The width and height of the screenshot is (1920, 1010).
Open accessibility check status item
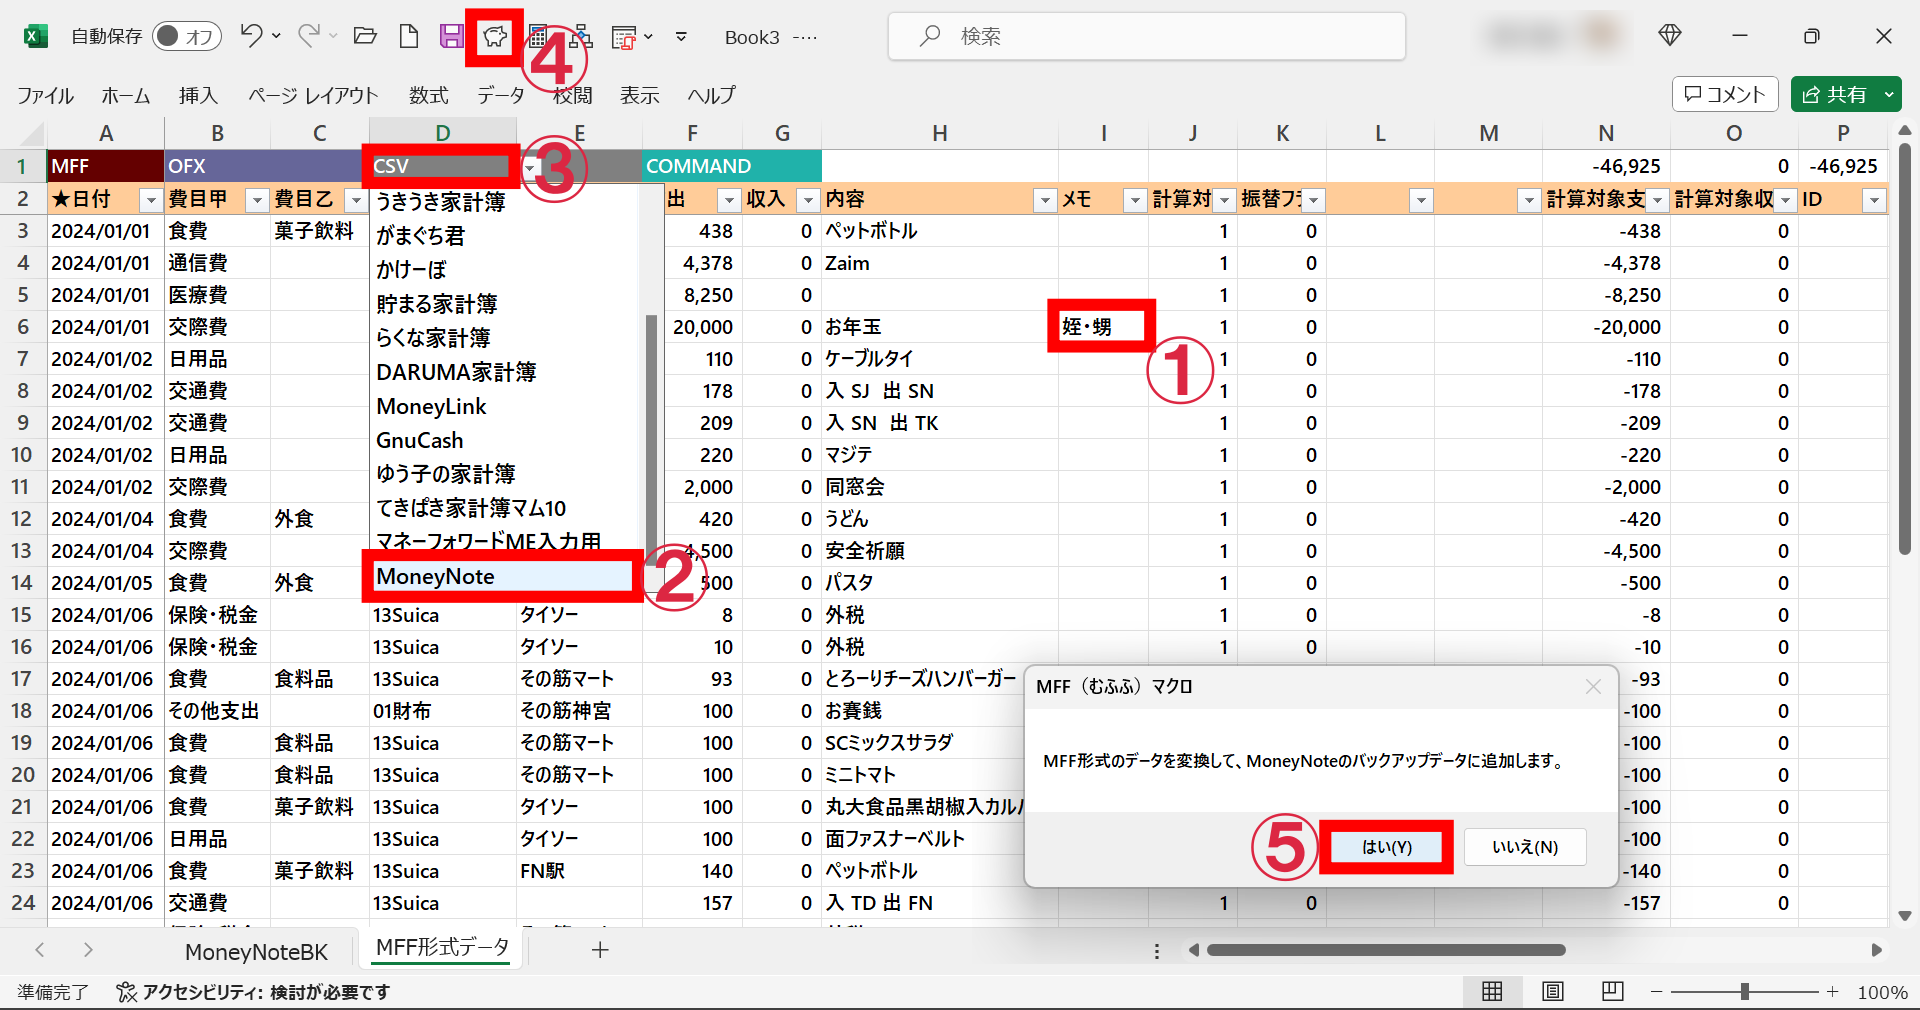(253, 992)
